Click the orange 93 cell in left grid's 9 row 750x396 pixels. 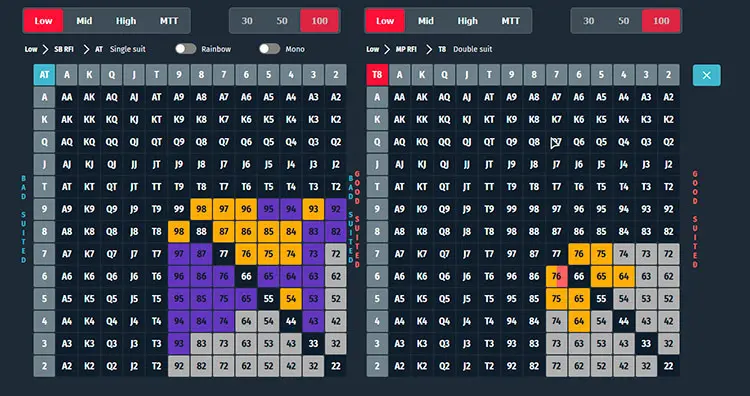313,209
